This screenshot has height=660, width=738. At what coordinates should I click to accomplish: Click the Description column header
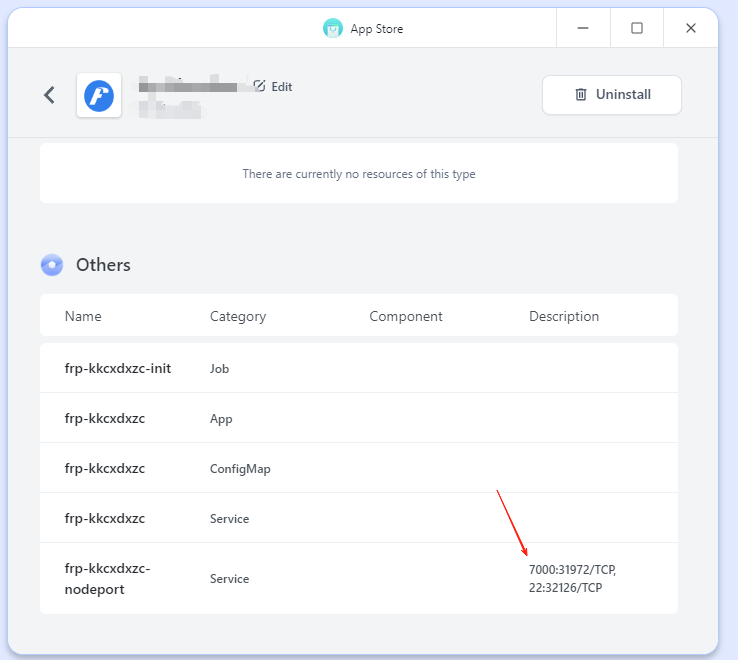[564, 316]
